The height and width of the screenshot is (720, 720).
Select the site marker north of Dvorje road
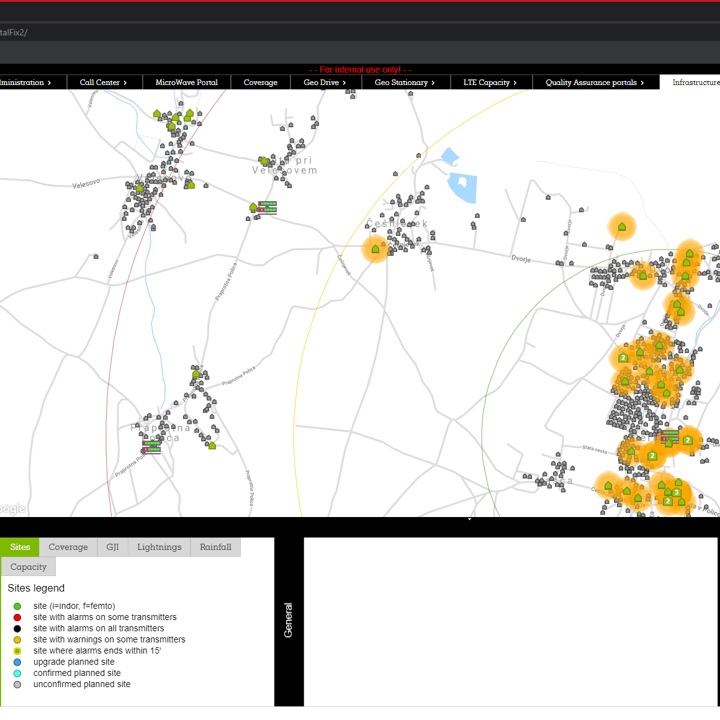pos(622,227)
